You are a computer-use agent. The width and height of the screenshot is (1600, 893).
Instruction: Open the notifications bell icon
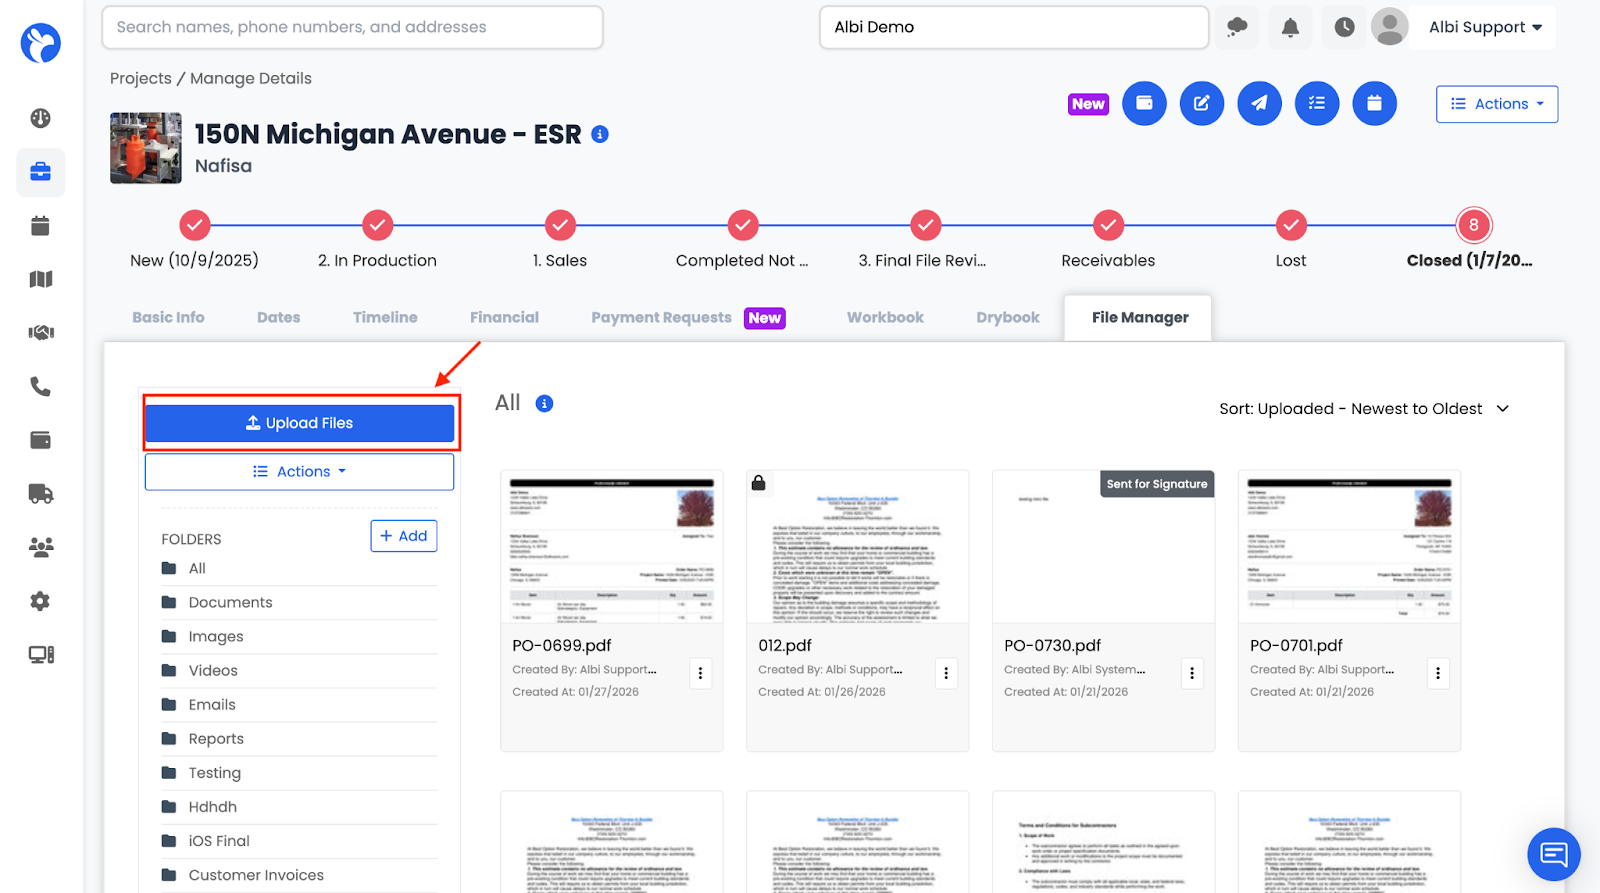tap(1290, 27)
